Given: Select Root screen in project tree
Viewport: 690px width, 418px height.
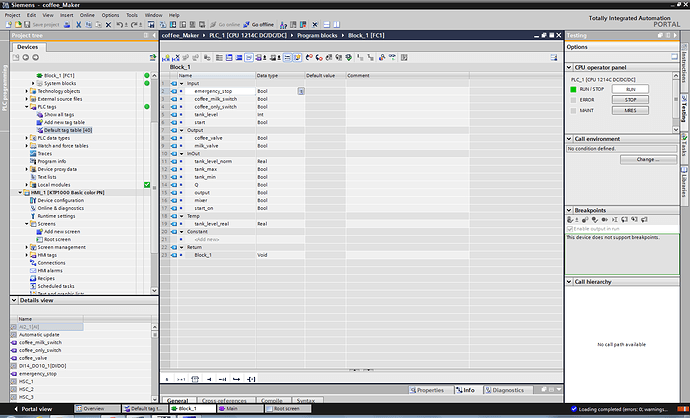Looking at the screenshot, I should pos(57,239).
